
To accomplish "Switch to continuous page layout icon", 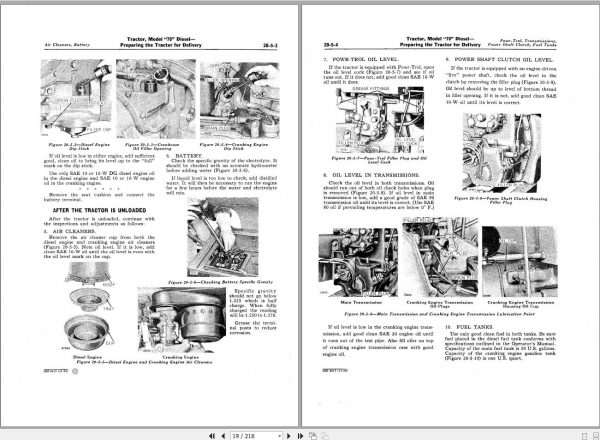I will point(596,436).
